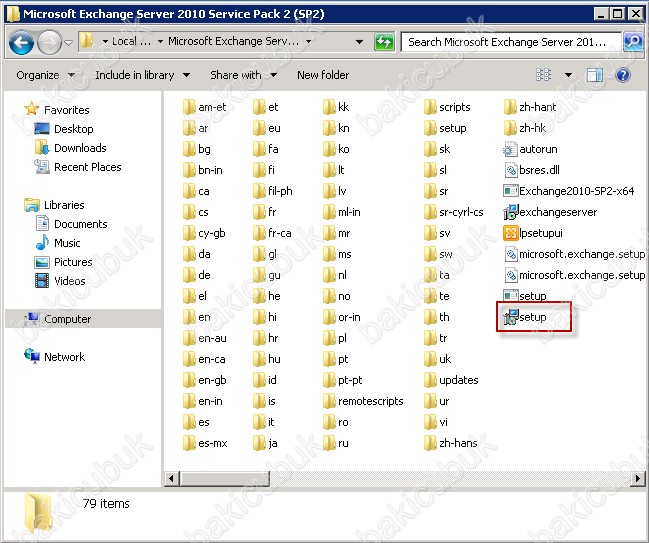649x543 pixels.
Task: Select the autorun file
Action: 530,149
